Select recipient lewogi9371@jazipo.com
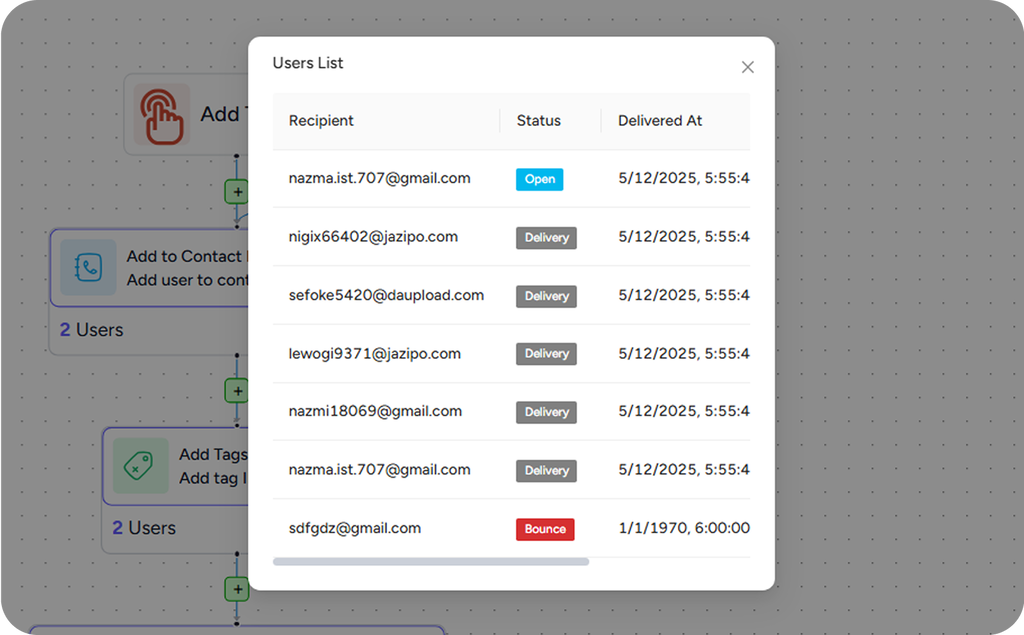The image size is (1024, 635). pyautogui.click(x=374, y=353)
